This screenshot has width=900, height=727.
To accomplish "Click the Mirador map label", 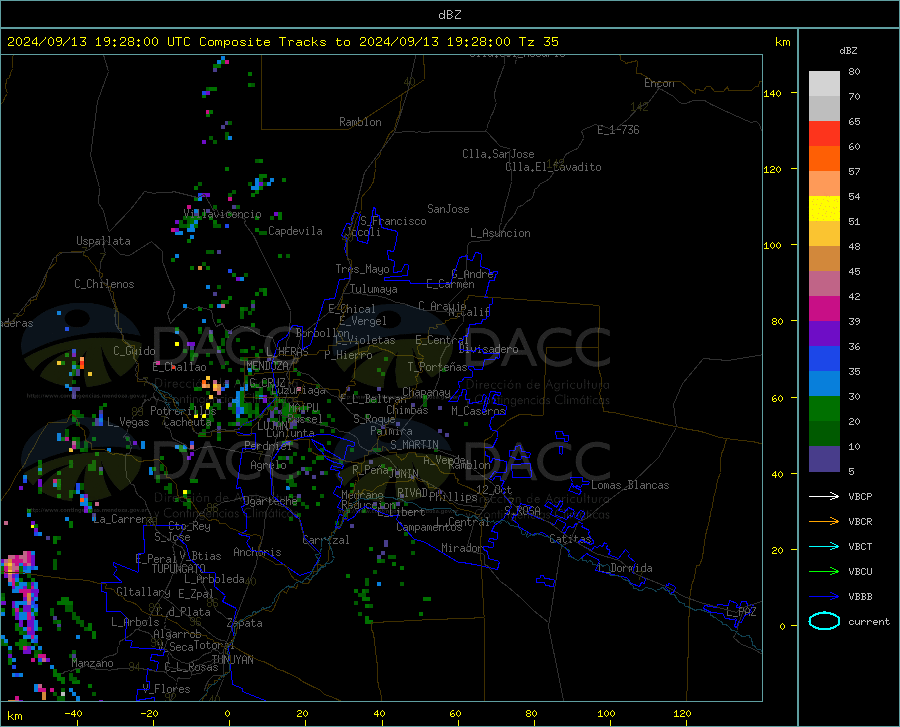I will click(x=461, y=548).
